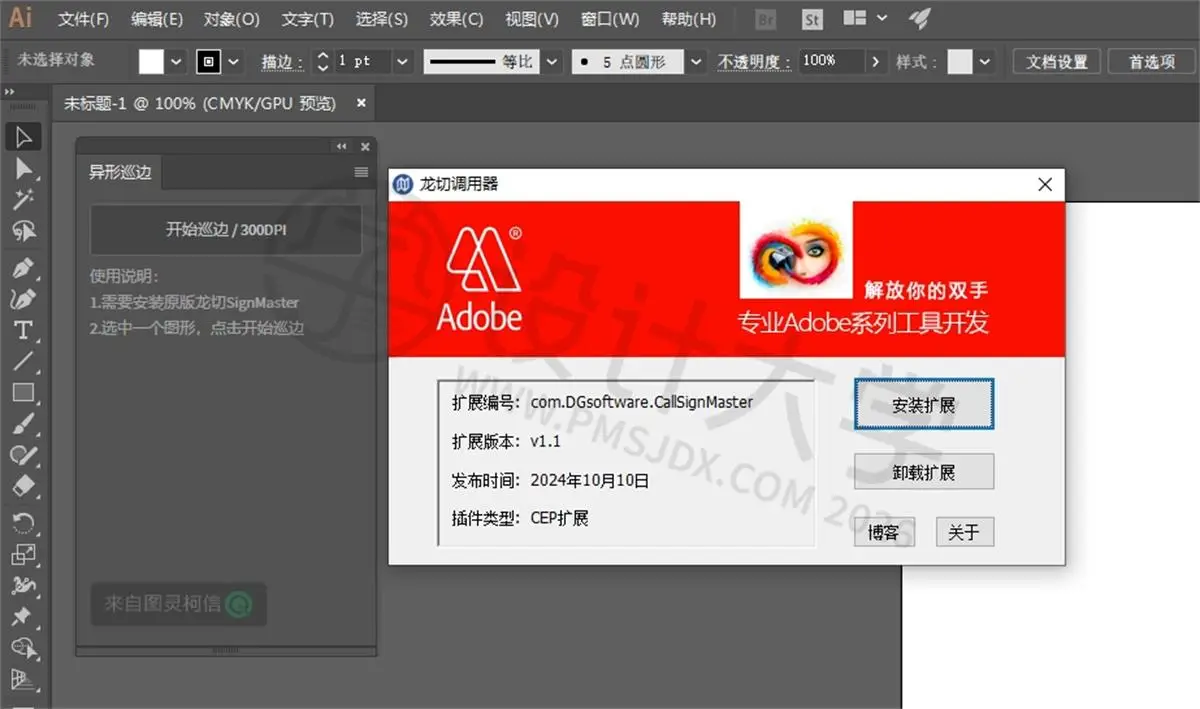1200x709 pixels.
Task: Click the opacity 100% input field
Action: (832, 61)
